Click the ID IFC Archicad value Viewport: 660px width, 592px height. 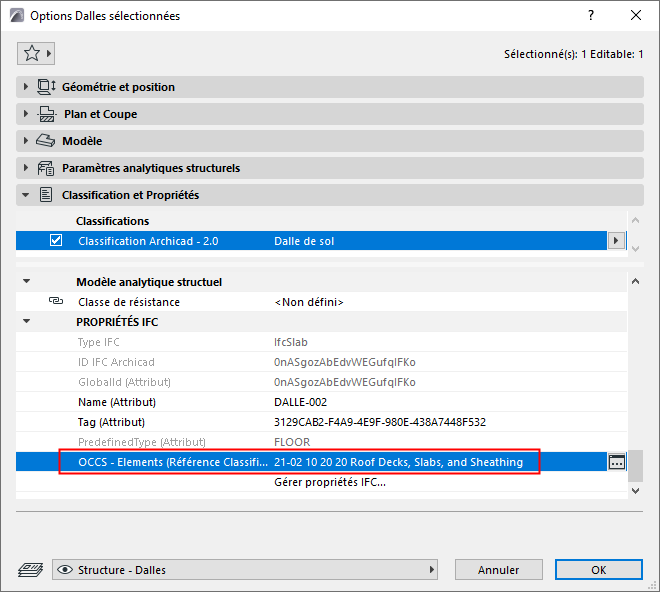point(345,362)
